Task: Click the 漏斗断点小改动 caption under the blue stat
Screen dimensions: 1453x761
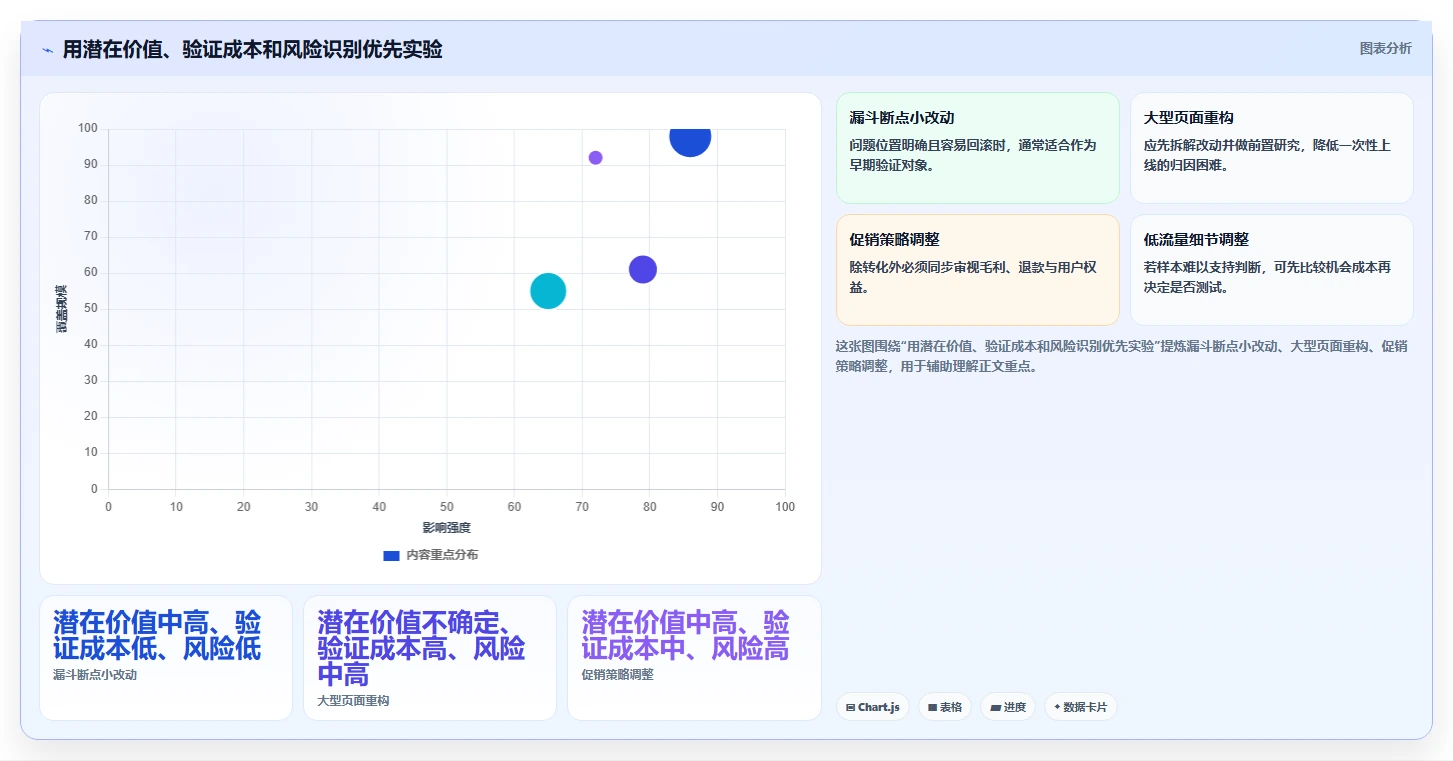Action: pos(95,675)
